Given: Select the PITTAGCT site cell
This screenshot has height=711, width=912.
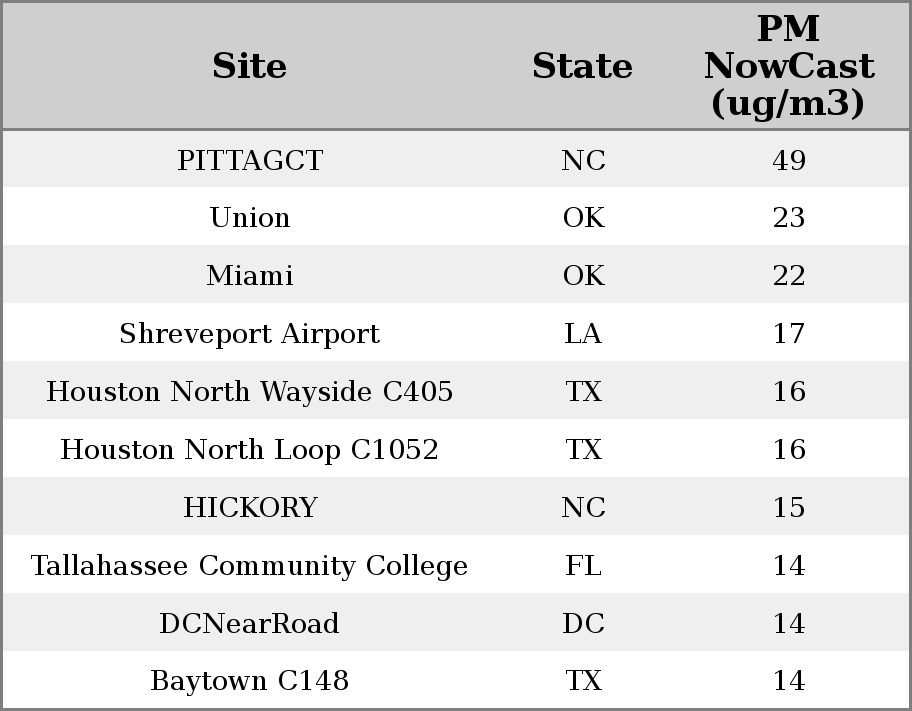Looking at the screenshot, I should [x=249, y=160].
